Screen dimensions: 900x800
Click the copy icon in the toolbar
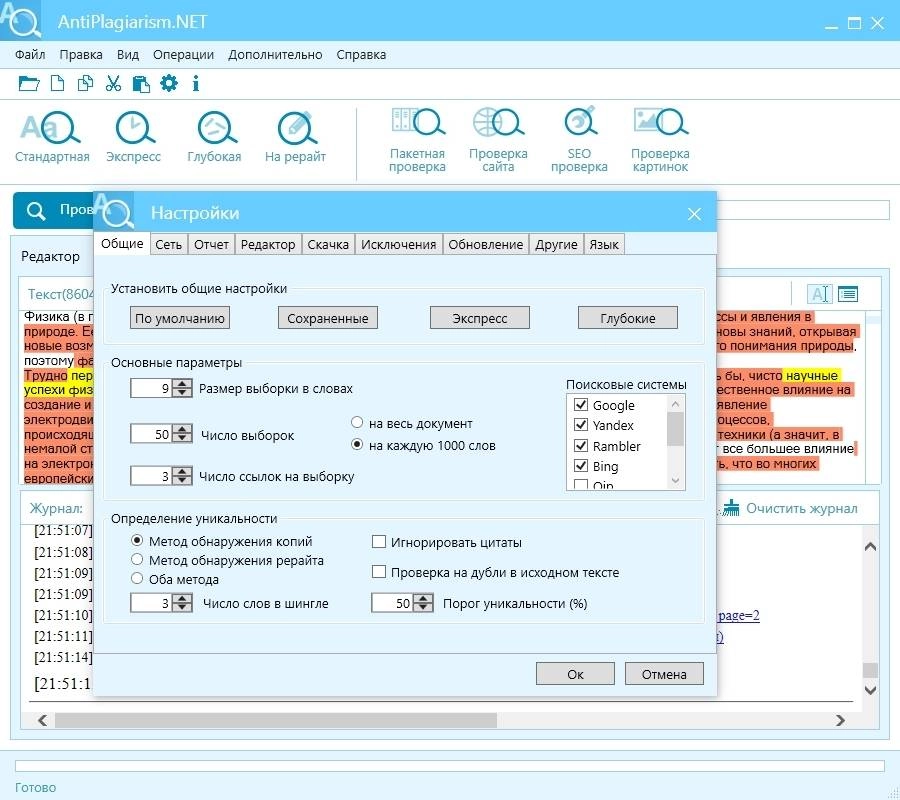(85, 84)
